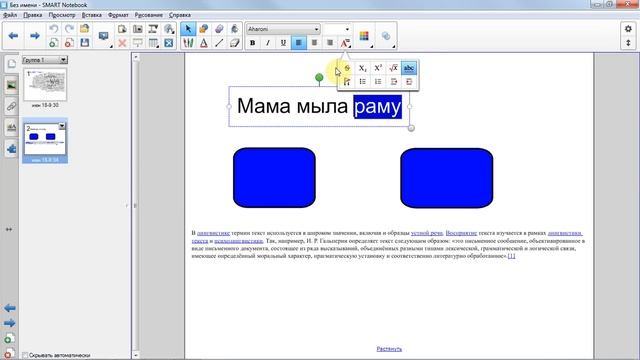Viewport: 640px width, 360px height.
Task: Open the screen display options icon
Action: pos(104,36)
